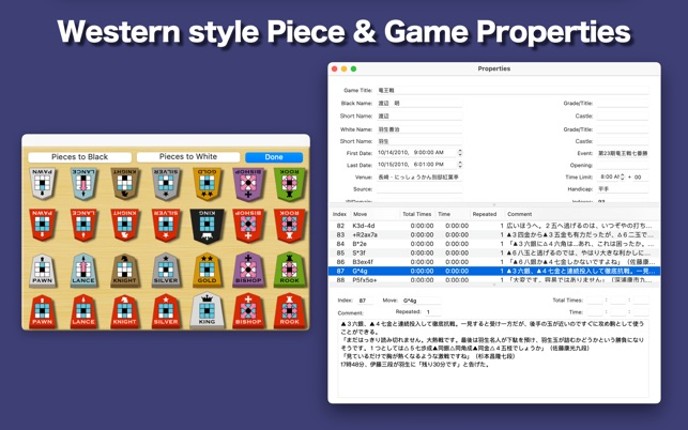Select the upside-down yellow Gold piece
The height and width of the screenshot is (430, 688).
pyautogui.click(x=207, y=183)
